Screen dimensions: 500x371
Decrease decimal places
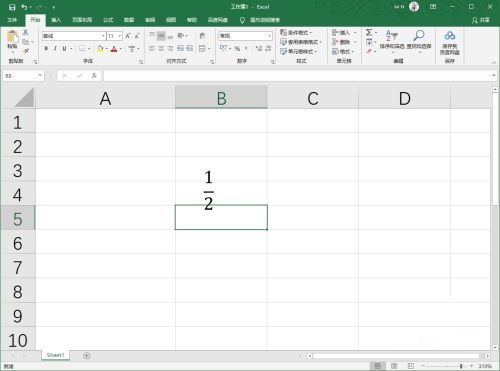pos(268,49)
